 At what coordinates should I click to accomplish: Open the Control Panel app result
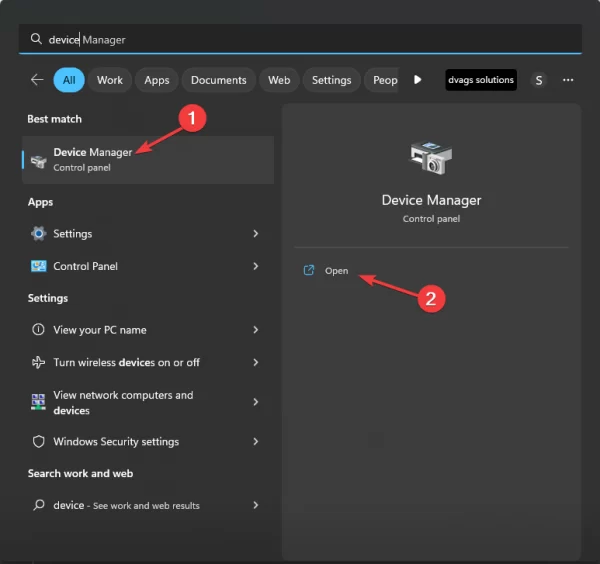[148, 266]
